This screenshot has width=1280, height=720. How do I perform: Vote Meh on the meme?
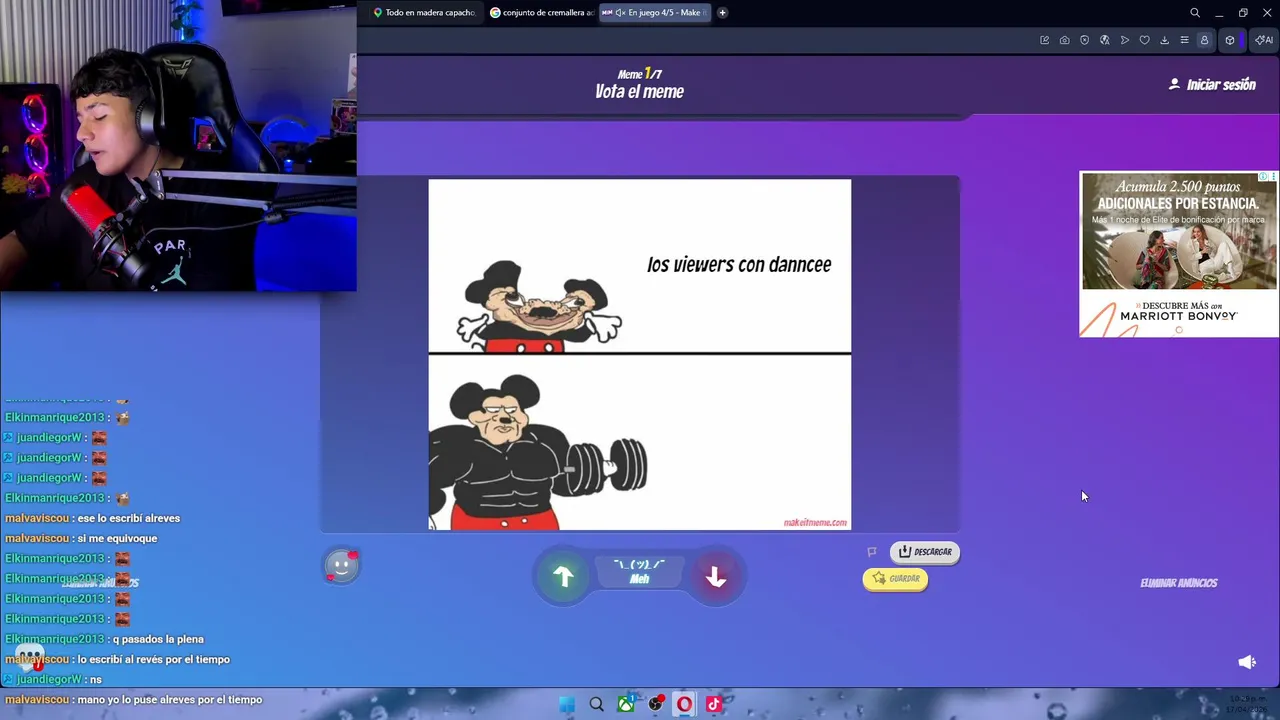pyautogui.click(x=639, y=573)
